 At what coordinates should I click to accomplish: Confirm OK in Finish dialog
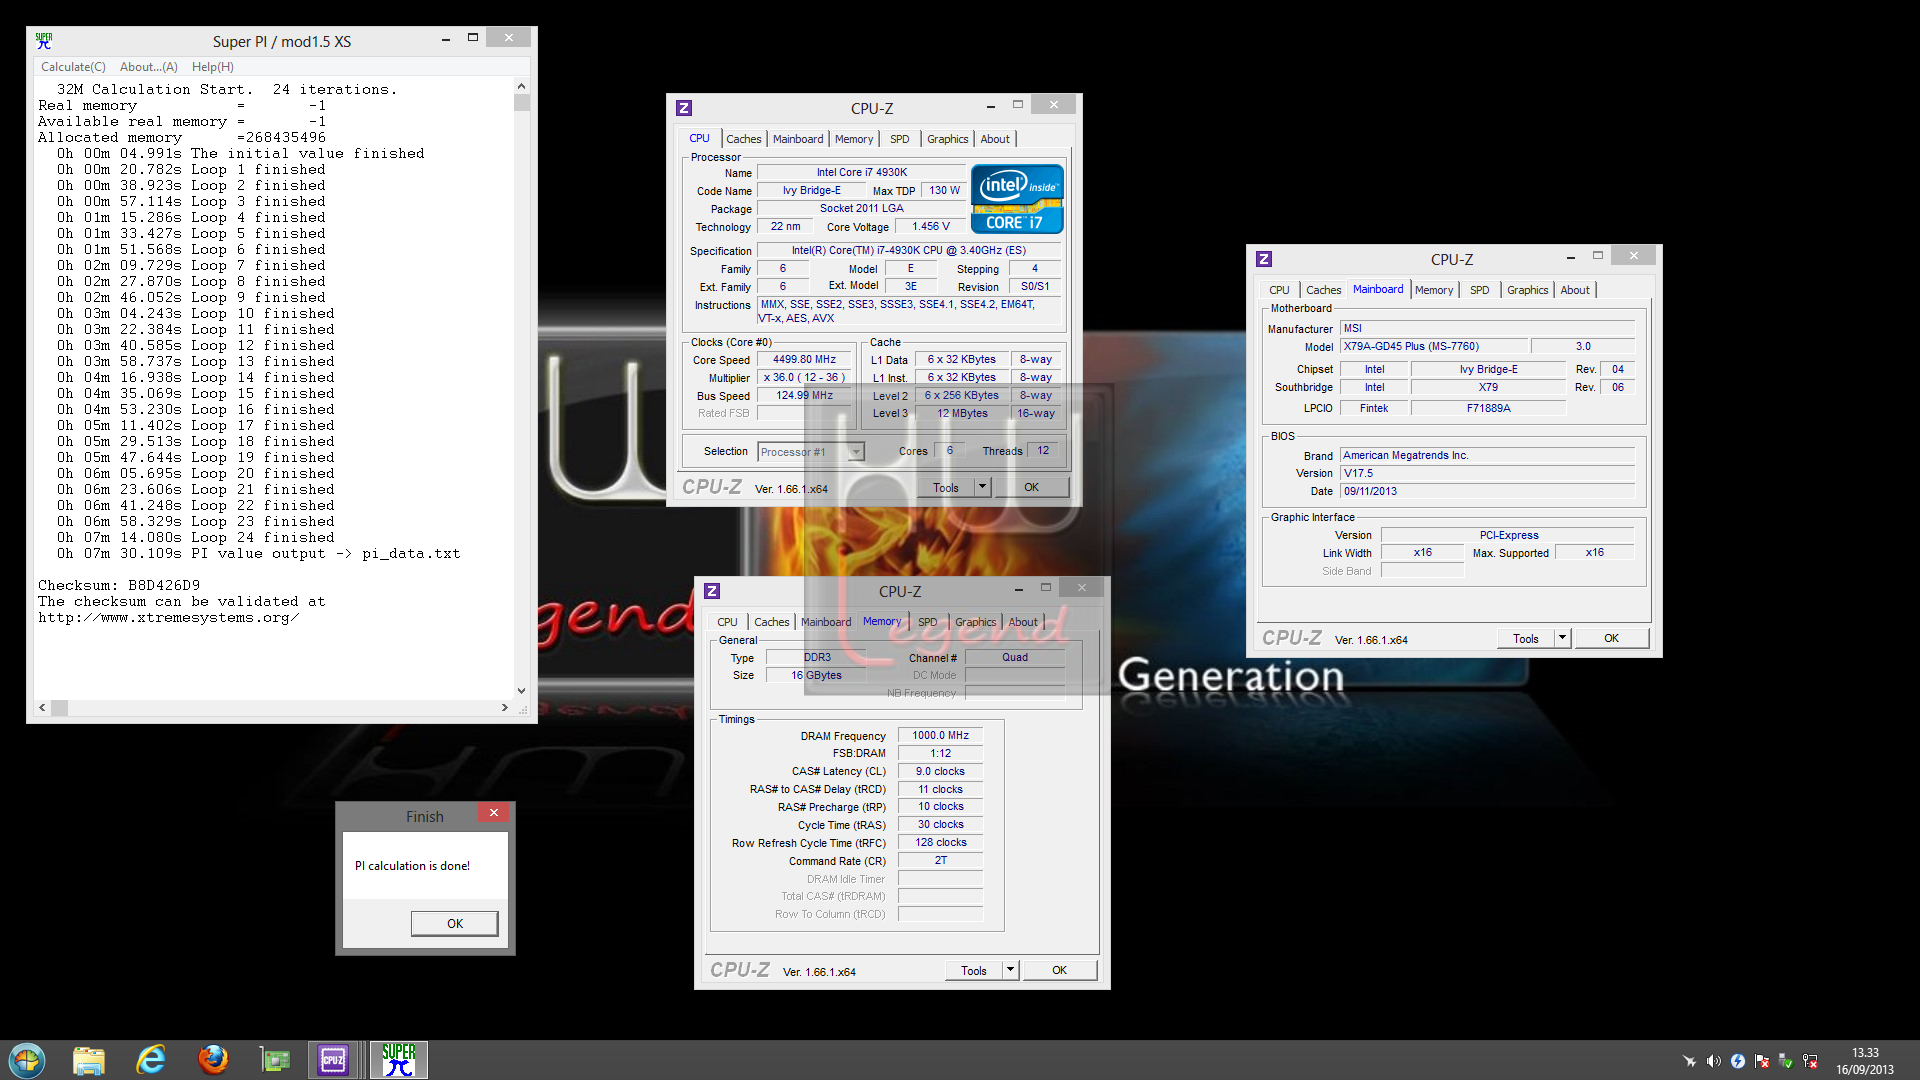[x=455, y=923]
